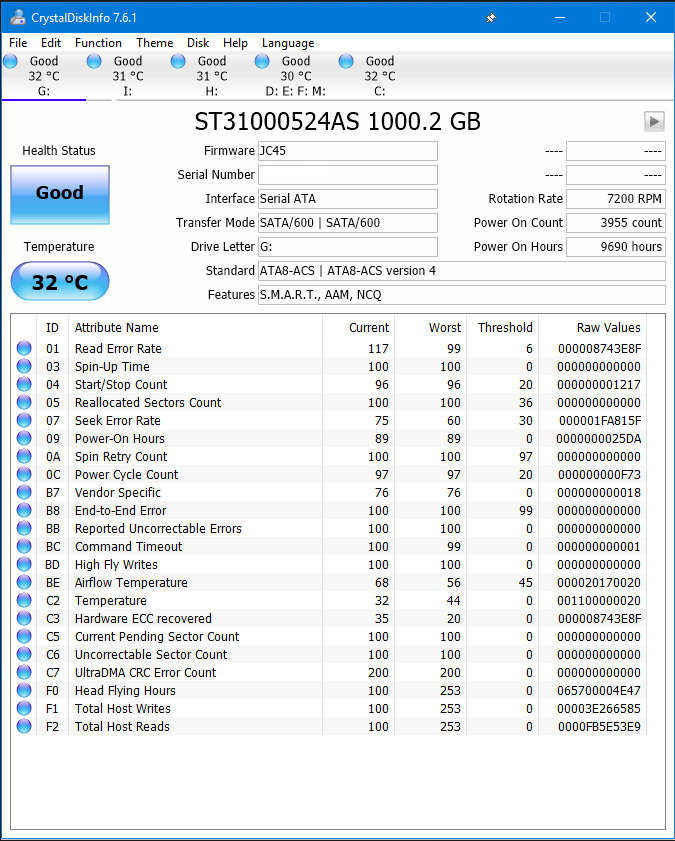Select the D: E: F: M: disk orb
The height and width of the screenshot is (841, 675).
pos(262,61)
